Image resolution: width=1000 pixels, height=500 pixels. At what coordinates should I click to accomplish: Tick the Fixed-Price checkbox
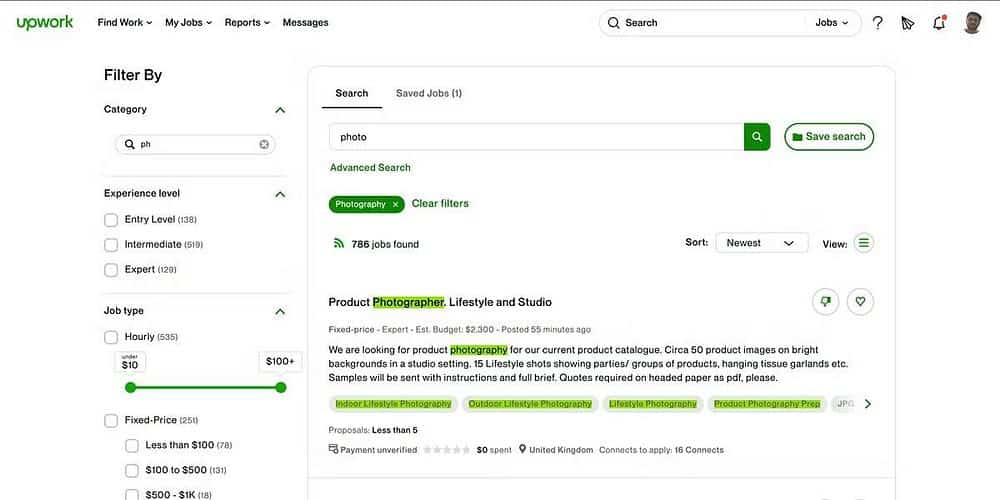coord(111,421)
